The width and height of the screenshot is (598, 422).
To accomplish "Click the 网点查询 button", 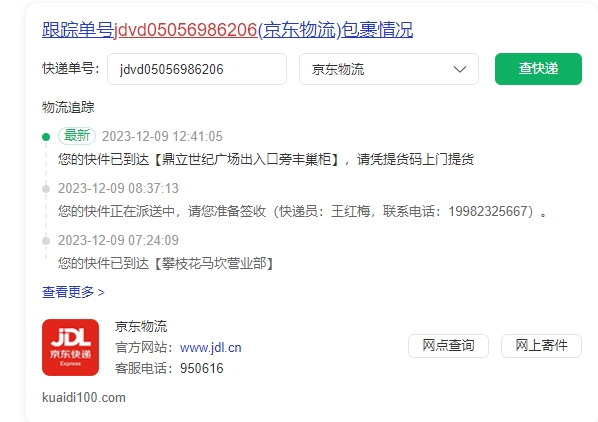I will pos(448,346).
